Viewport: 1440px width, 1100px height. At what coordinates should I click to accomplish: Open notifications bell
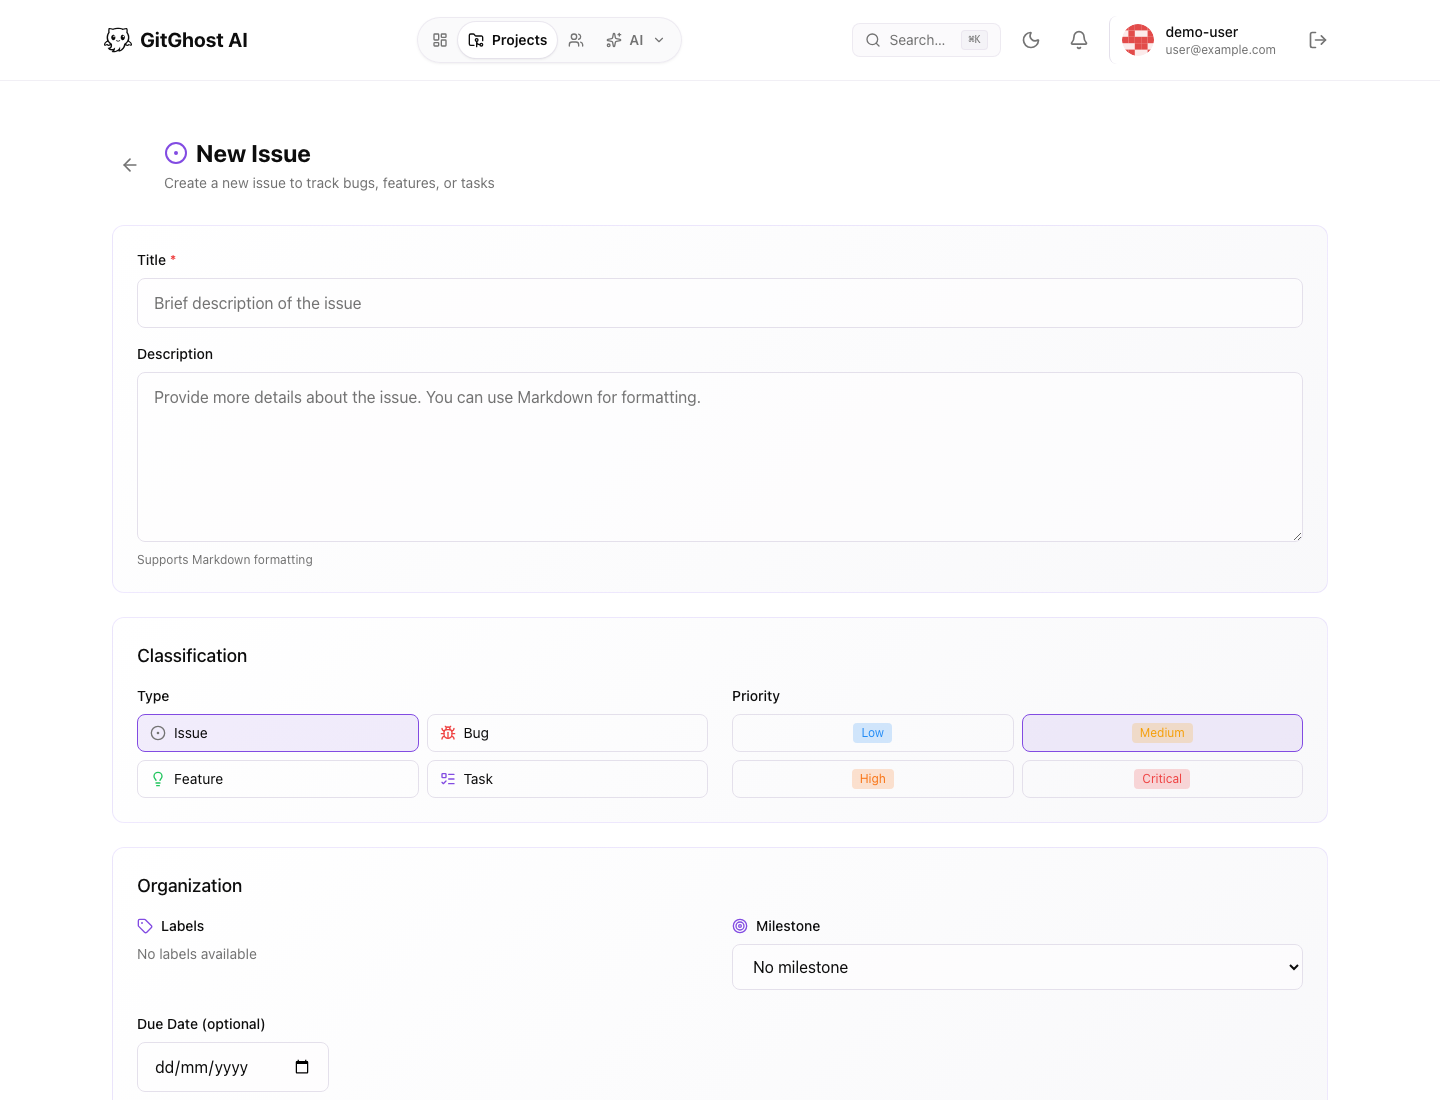[x=1079, y=40]
